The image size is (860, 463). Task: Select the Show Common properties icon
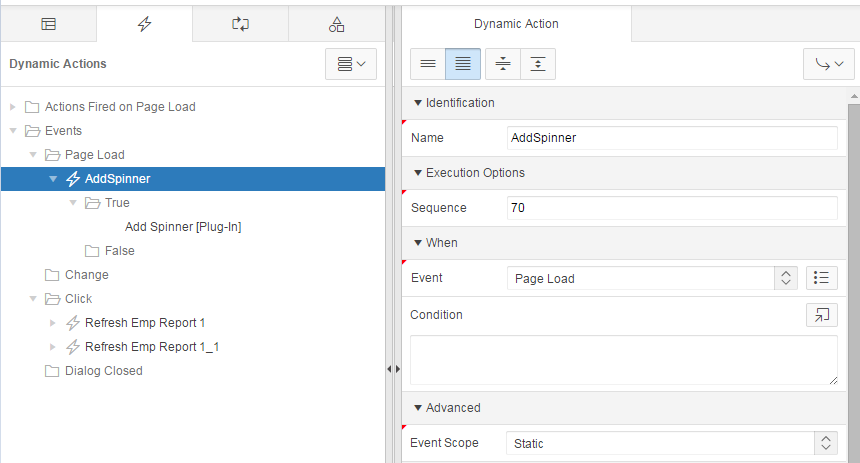(x=428, y=64)
